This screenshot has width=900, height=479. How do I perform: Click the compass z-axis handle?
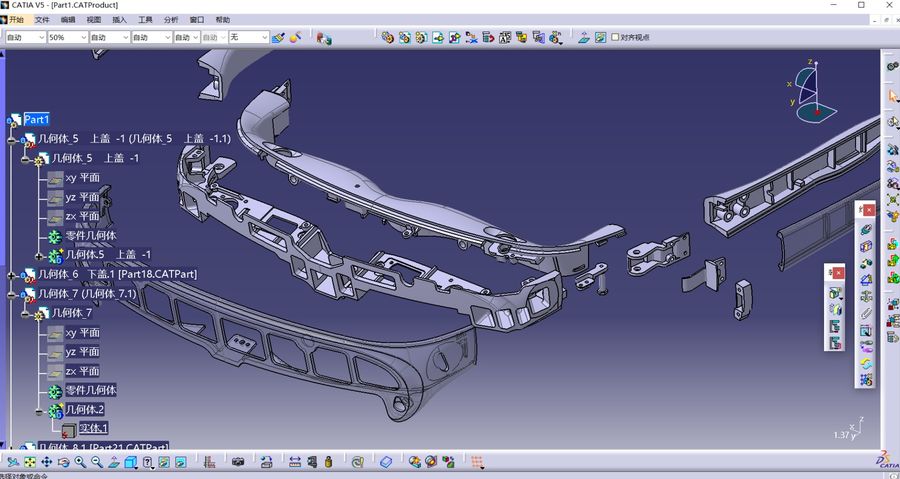(x=816, y=63)
